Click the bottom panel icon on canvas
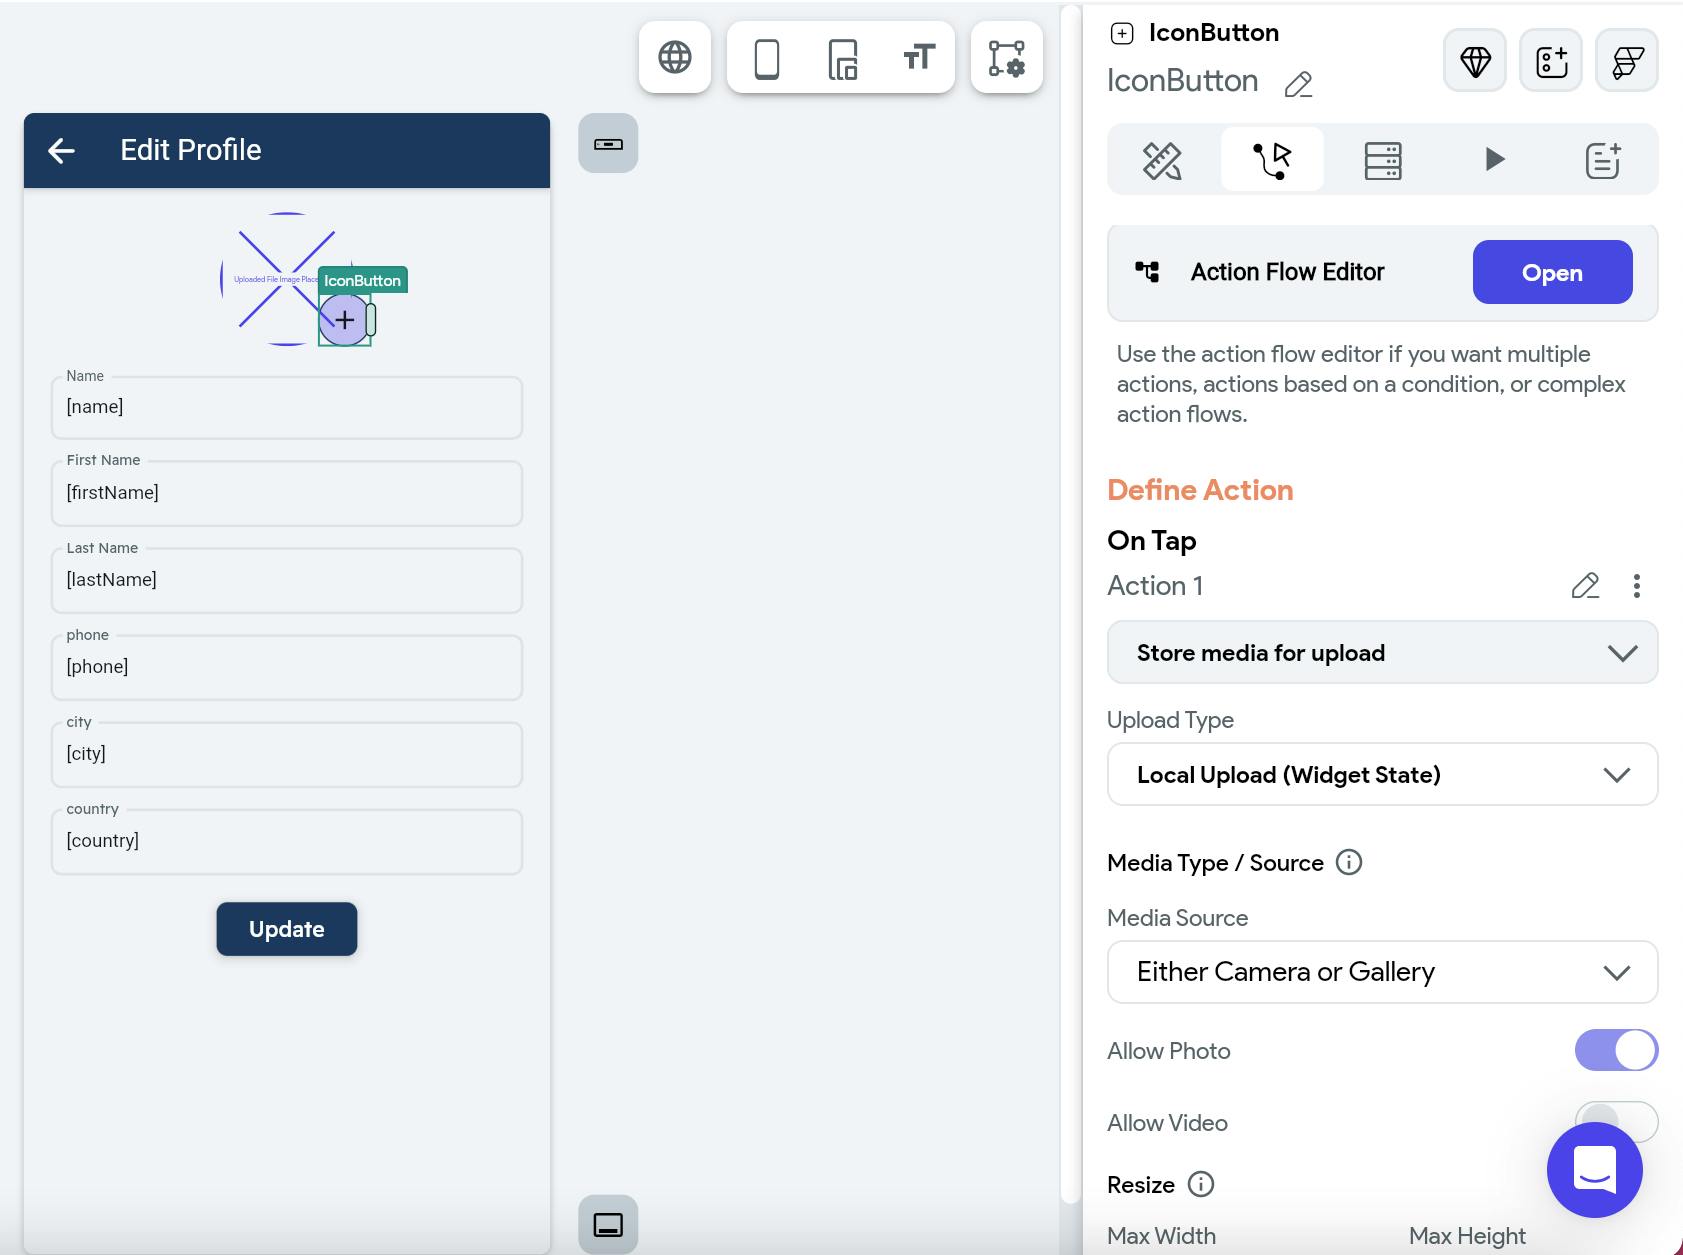 pyautogui.click(x=608, y=1224)
